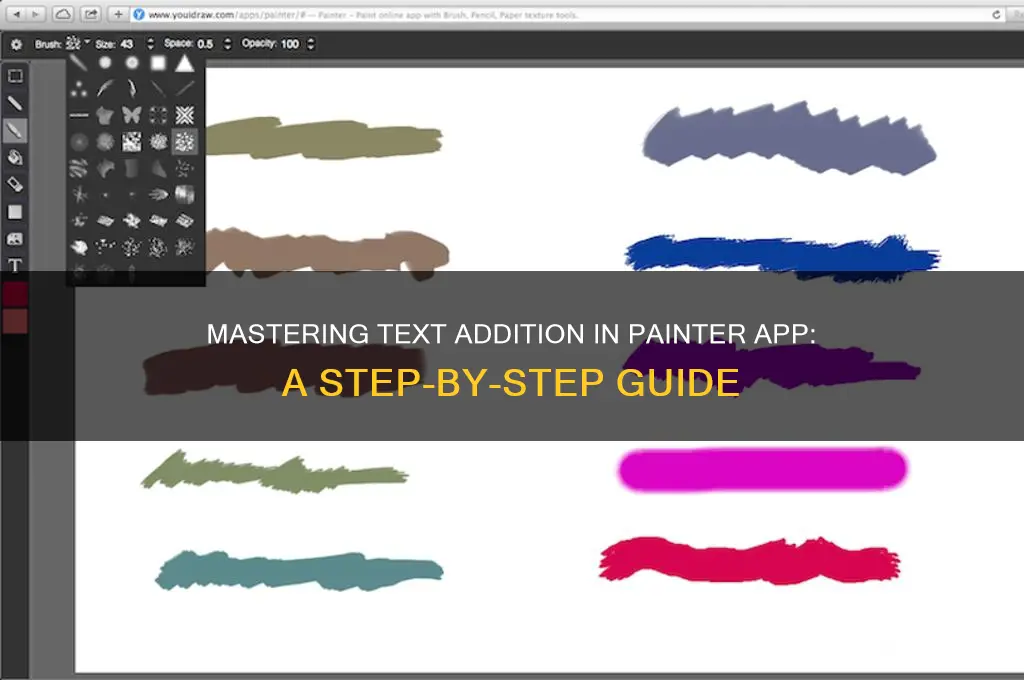Pick the selected speckle brush preset
The image size is (1024, 680).
coord(185,142)
